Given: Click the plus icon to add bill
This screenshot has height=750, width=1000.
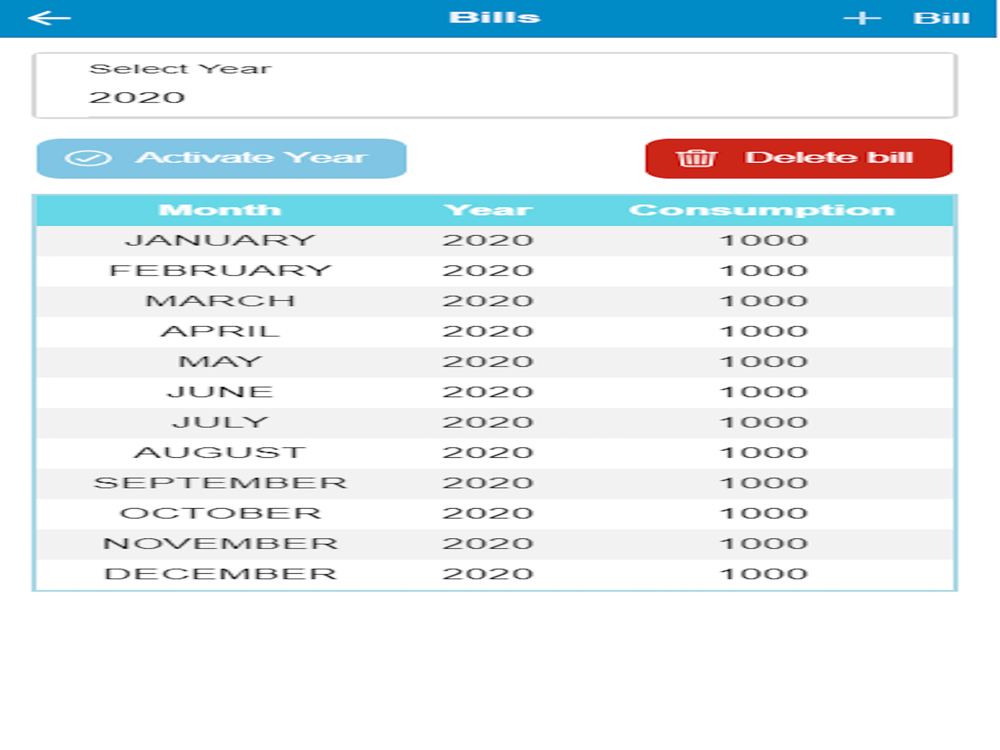Looking at the screenshot, I should 862,18.
